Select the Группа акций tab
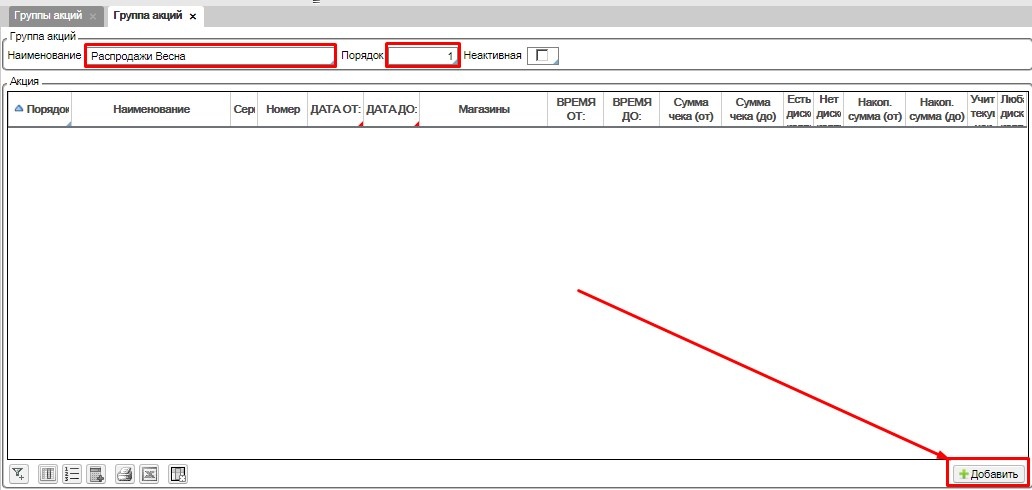 click(x=148, y=17)
